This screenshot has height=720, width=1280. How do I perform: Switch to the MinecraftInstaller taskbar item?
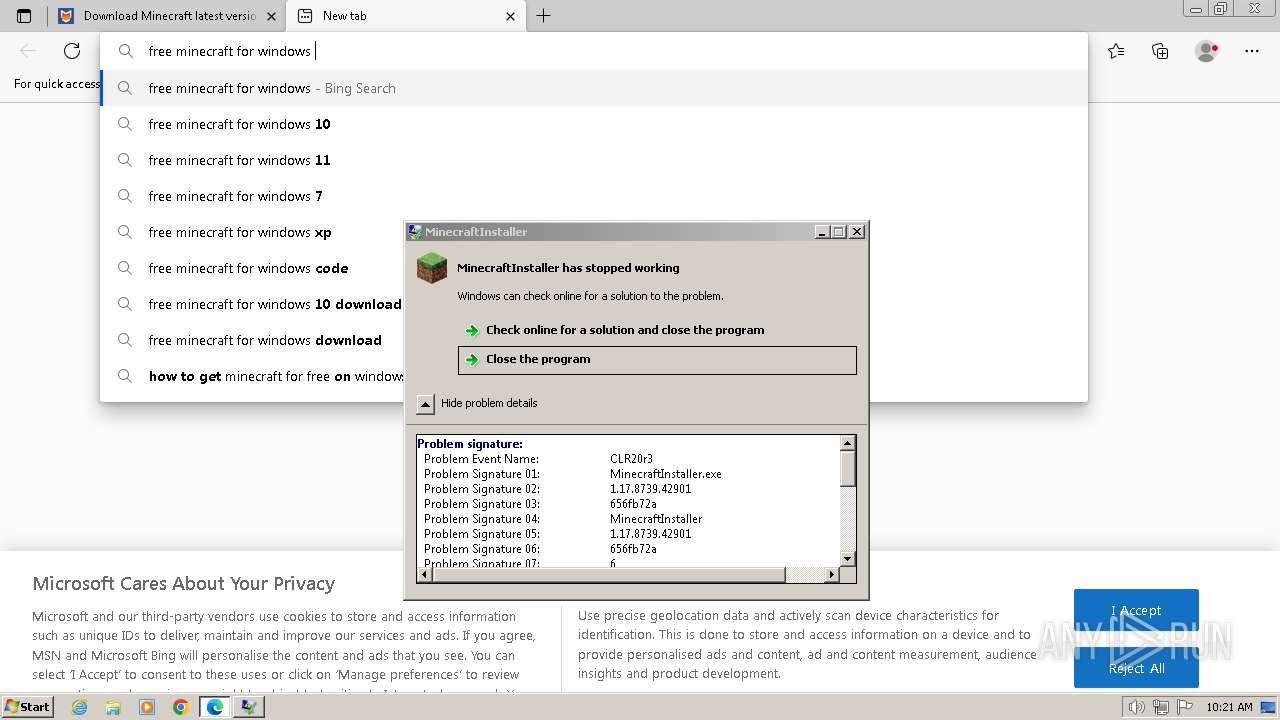(x=248, y=707)
